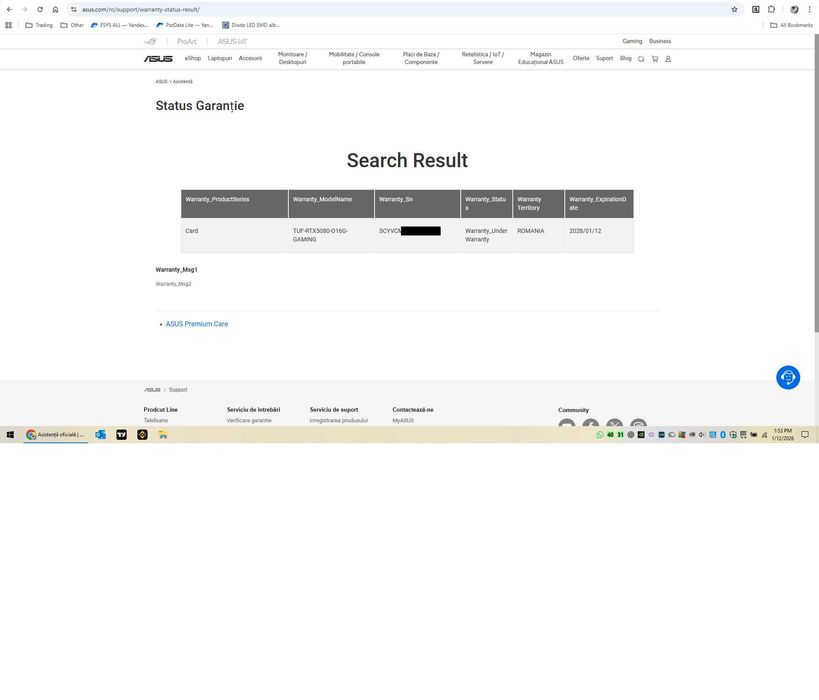Open the Verificare garantie footer link

click(249, 421)
